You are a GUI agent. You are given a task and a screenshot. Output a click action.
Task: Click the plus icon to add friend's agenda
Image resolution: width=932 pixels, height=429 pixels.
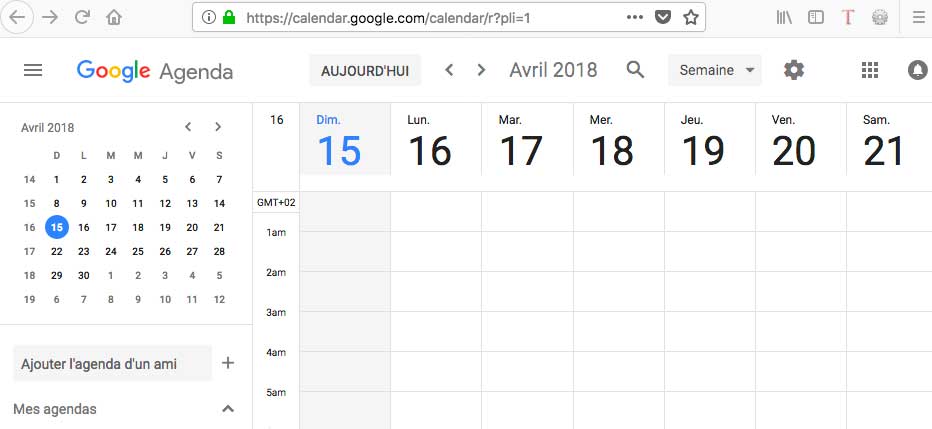[x=228, y=362]
